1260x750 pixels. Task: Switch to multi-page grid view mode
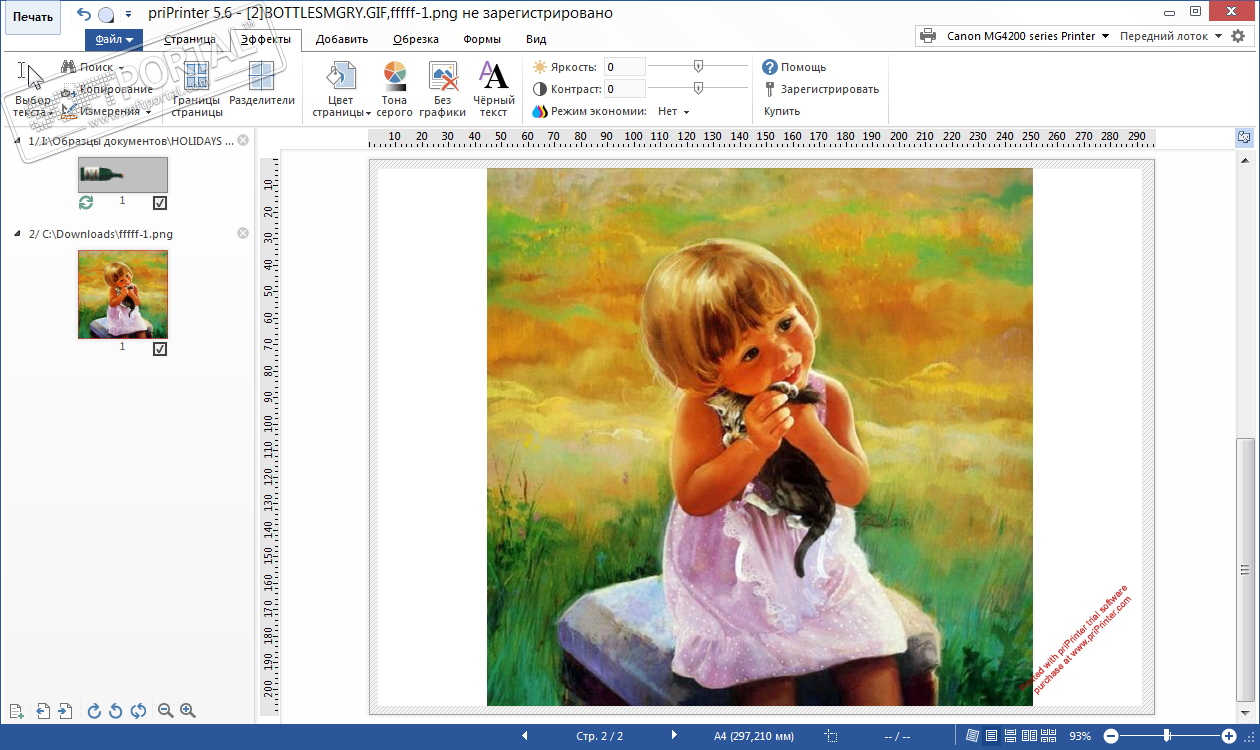pos(1048,736)
